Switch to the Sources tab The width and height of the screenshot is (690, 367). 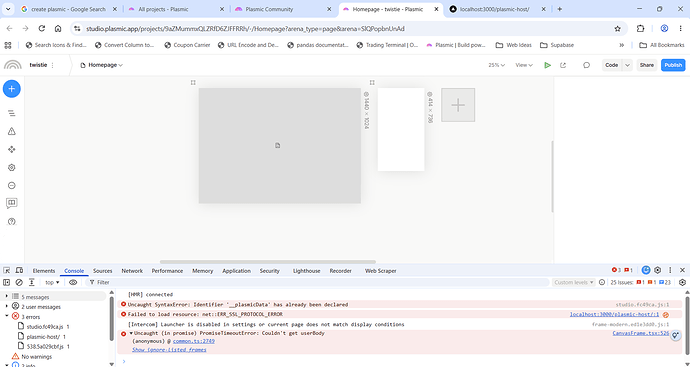(x=103, y=271)
